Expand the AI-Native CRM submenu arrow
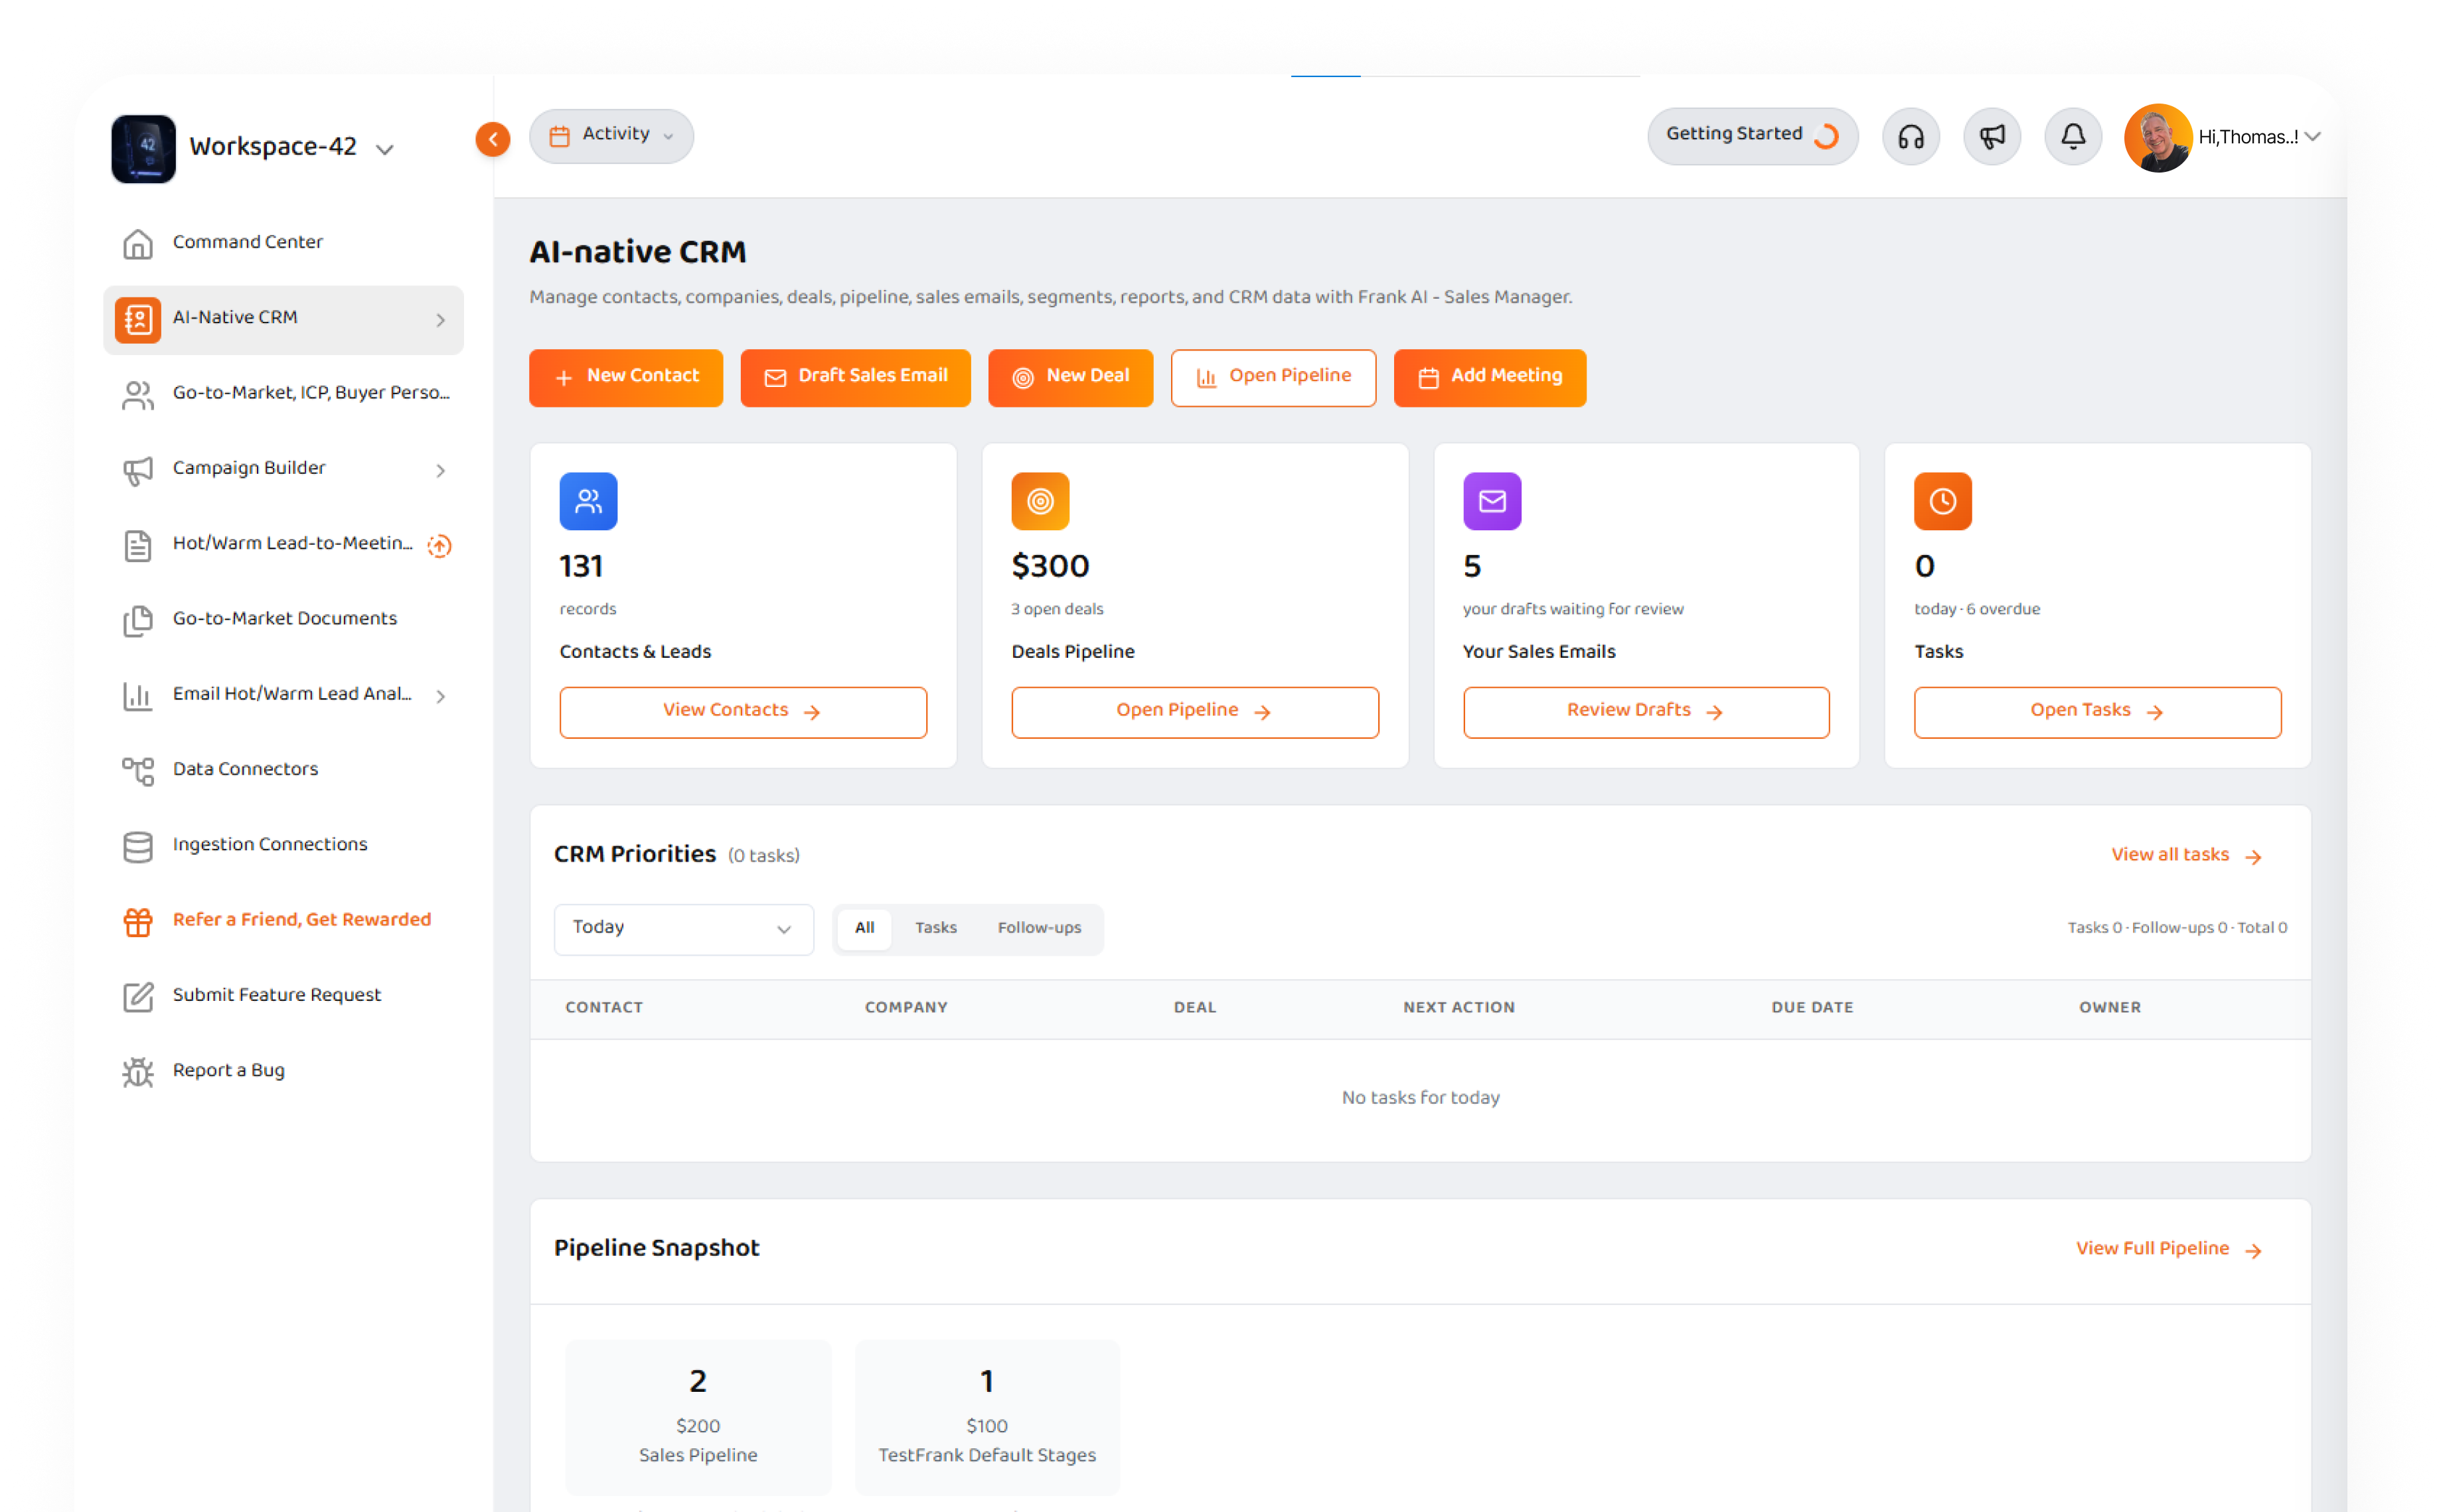Screen dimensions: 2443x1512 pos(440,320)
